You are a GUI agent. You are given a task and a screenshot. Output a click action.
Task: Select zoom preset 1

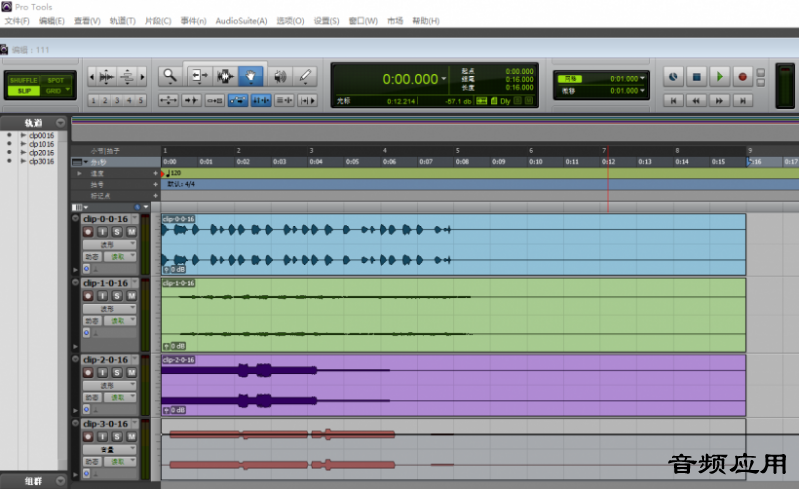tap(93, 100)
